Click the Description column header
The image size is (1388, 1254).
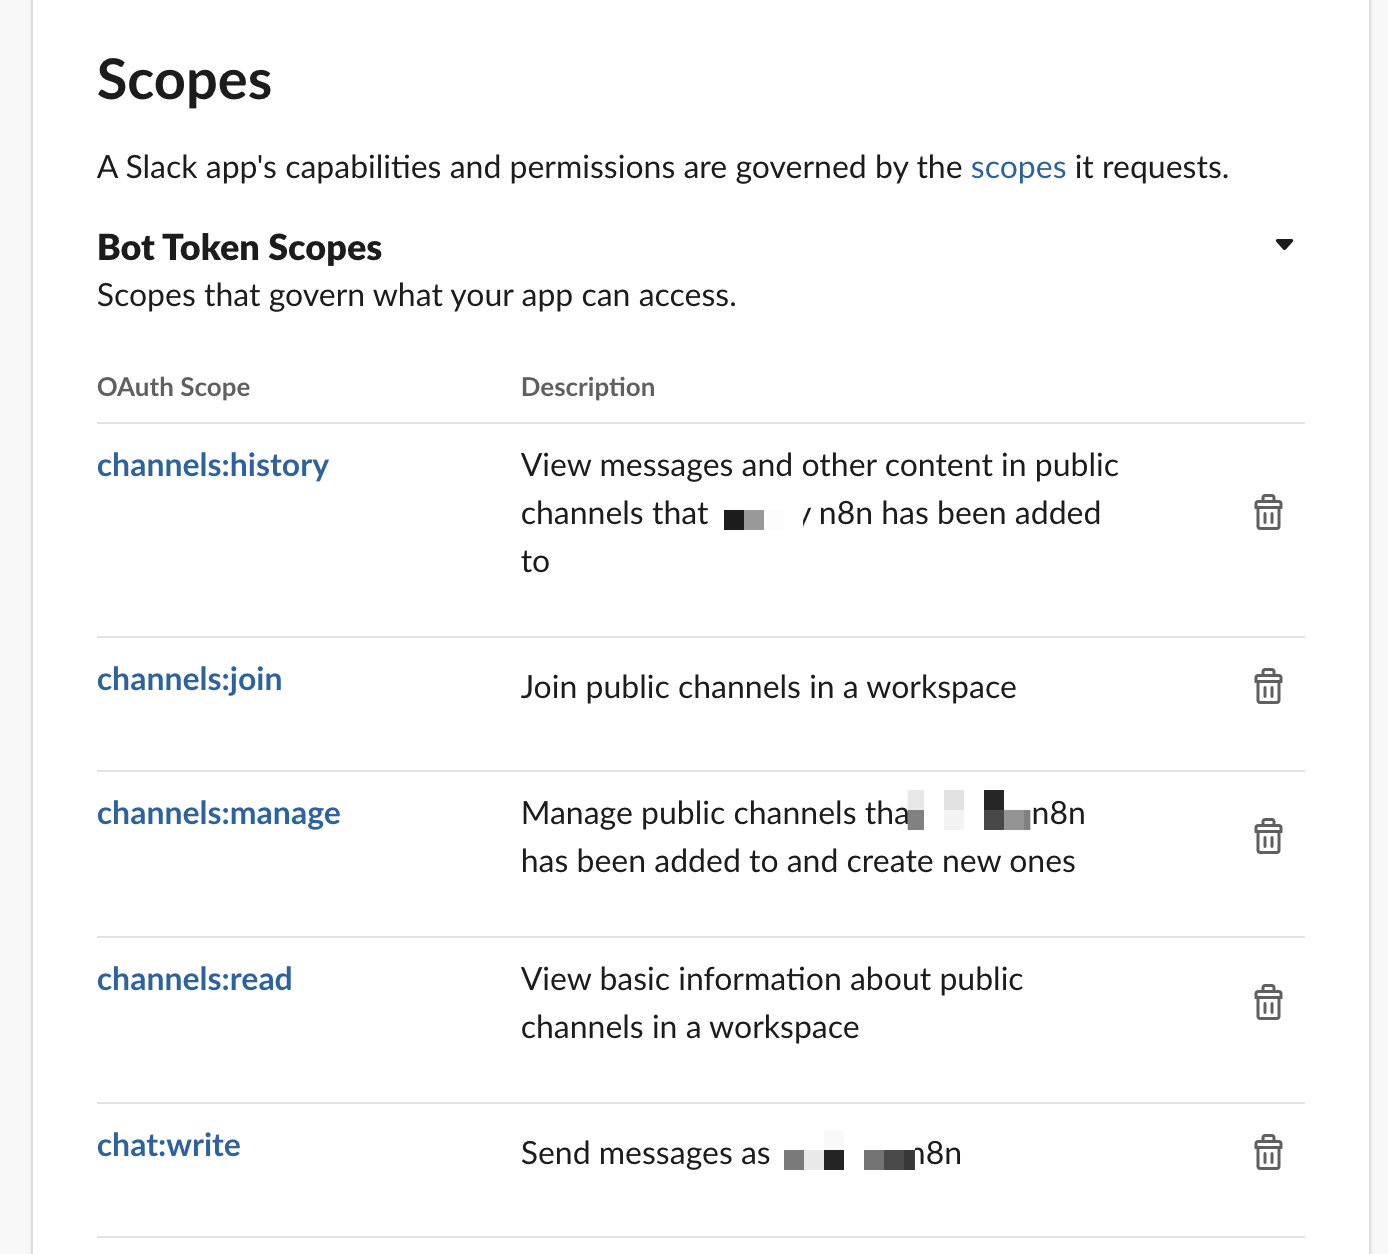588,387
